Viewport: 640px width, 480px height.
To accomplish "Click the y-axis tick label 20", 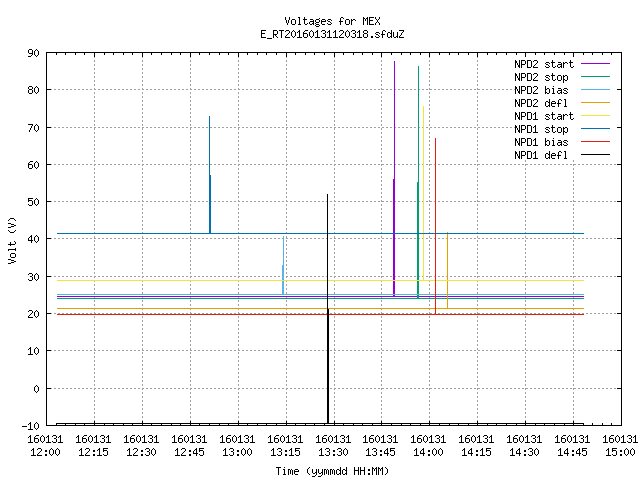I will pyautogui.click(x=33, y=314).
